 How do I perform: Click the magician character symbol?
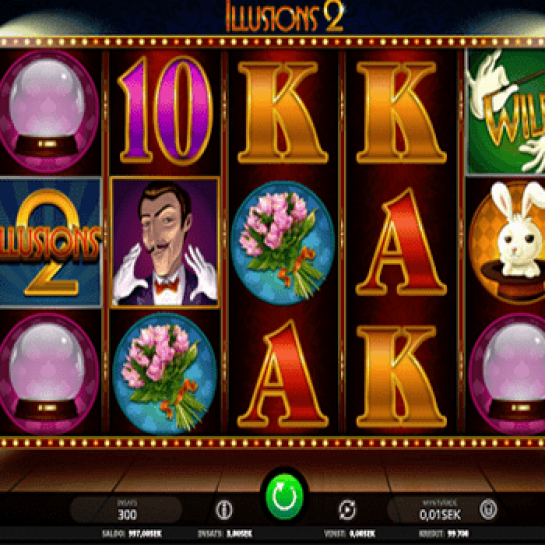point(165,242)
